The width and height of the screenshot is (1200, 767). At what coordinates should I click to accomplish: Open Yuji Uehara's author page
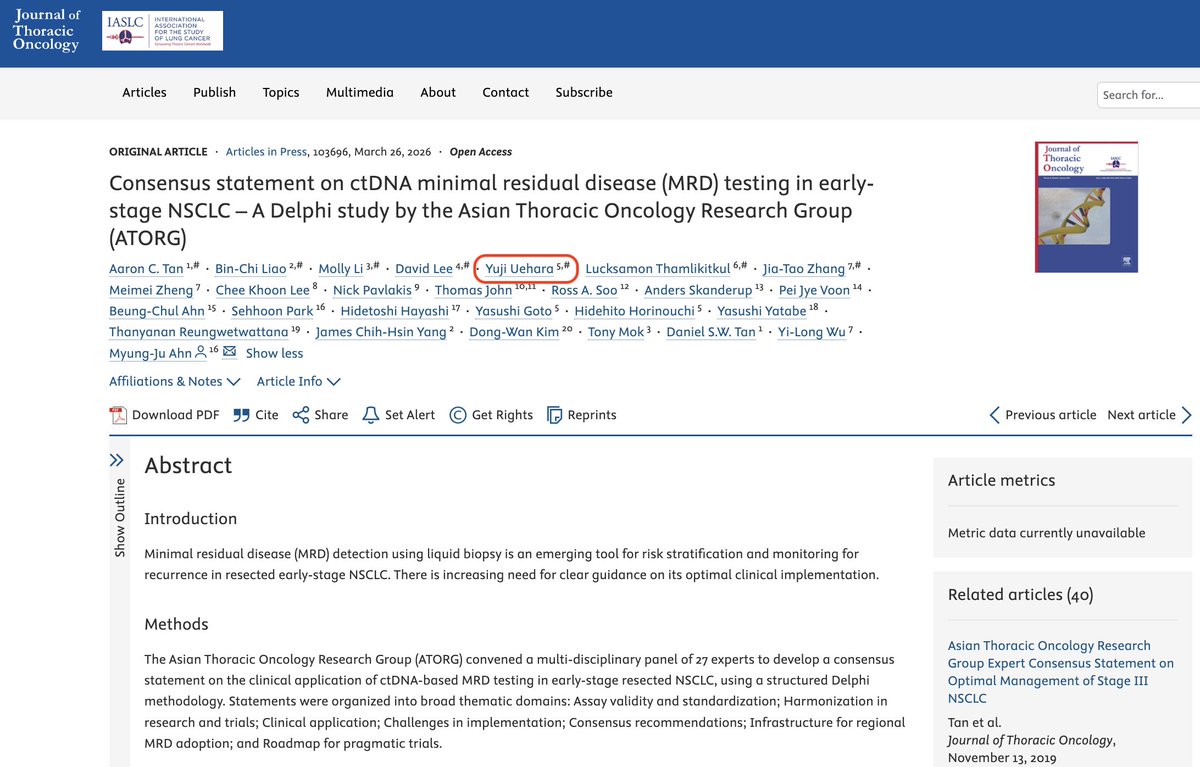click(x=517, y=268)
